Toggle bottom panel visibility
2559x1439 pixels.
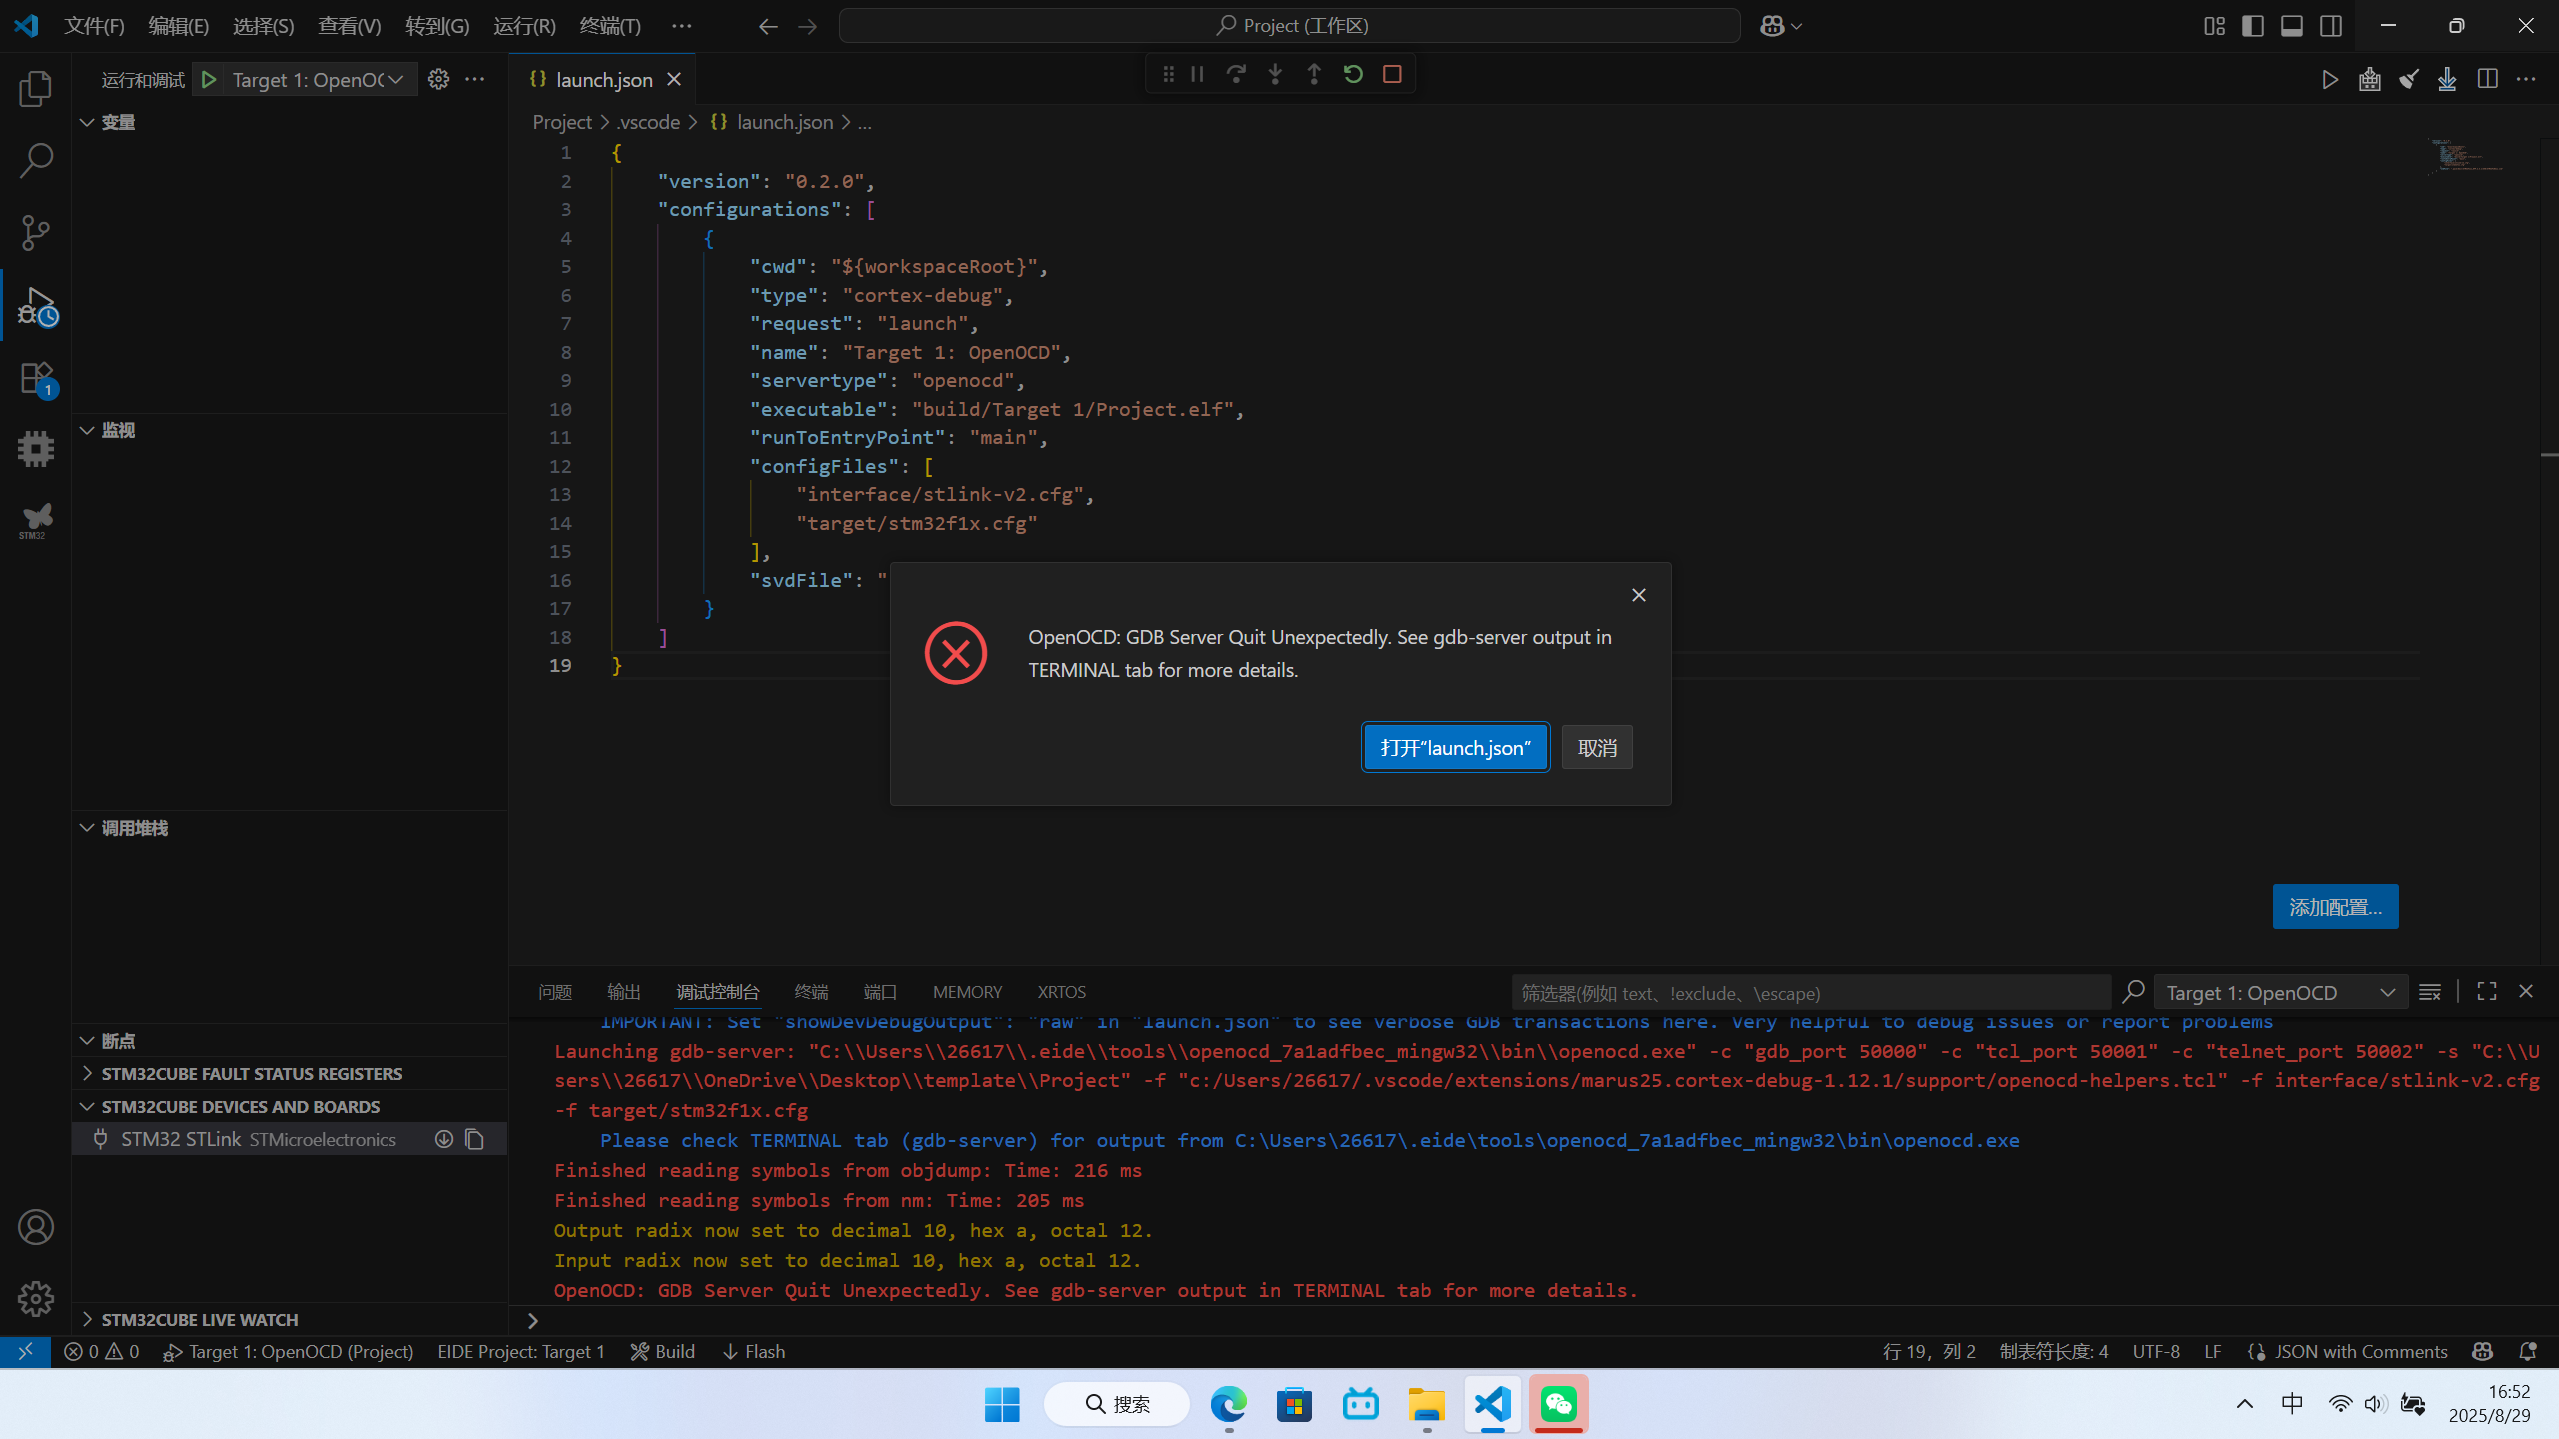2292,26
